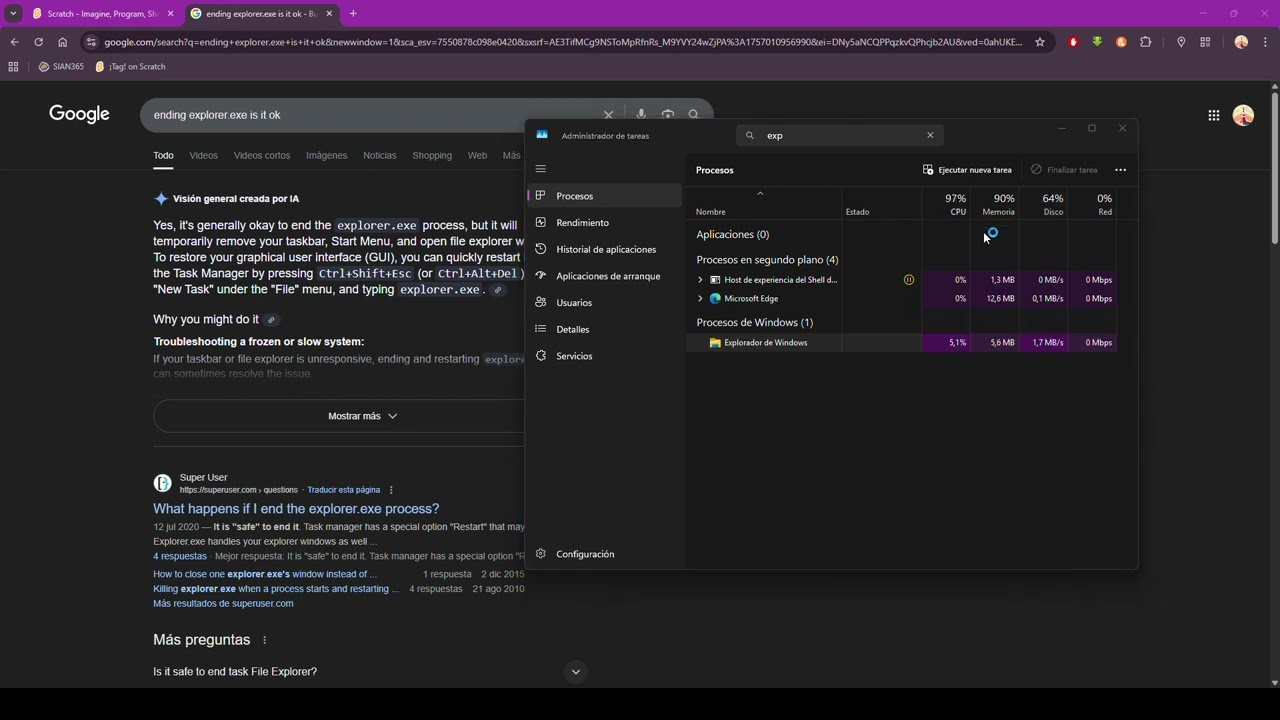Open the three-dot more options in Task Manager
The height and width of the screenshot is (720, 1280).
[1120, 170]
